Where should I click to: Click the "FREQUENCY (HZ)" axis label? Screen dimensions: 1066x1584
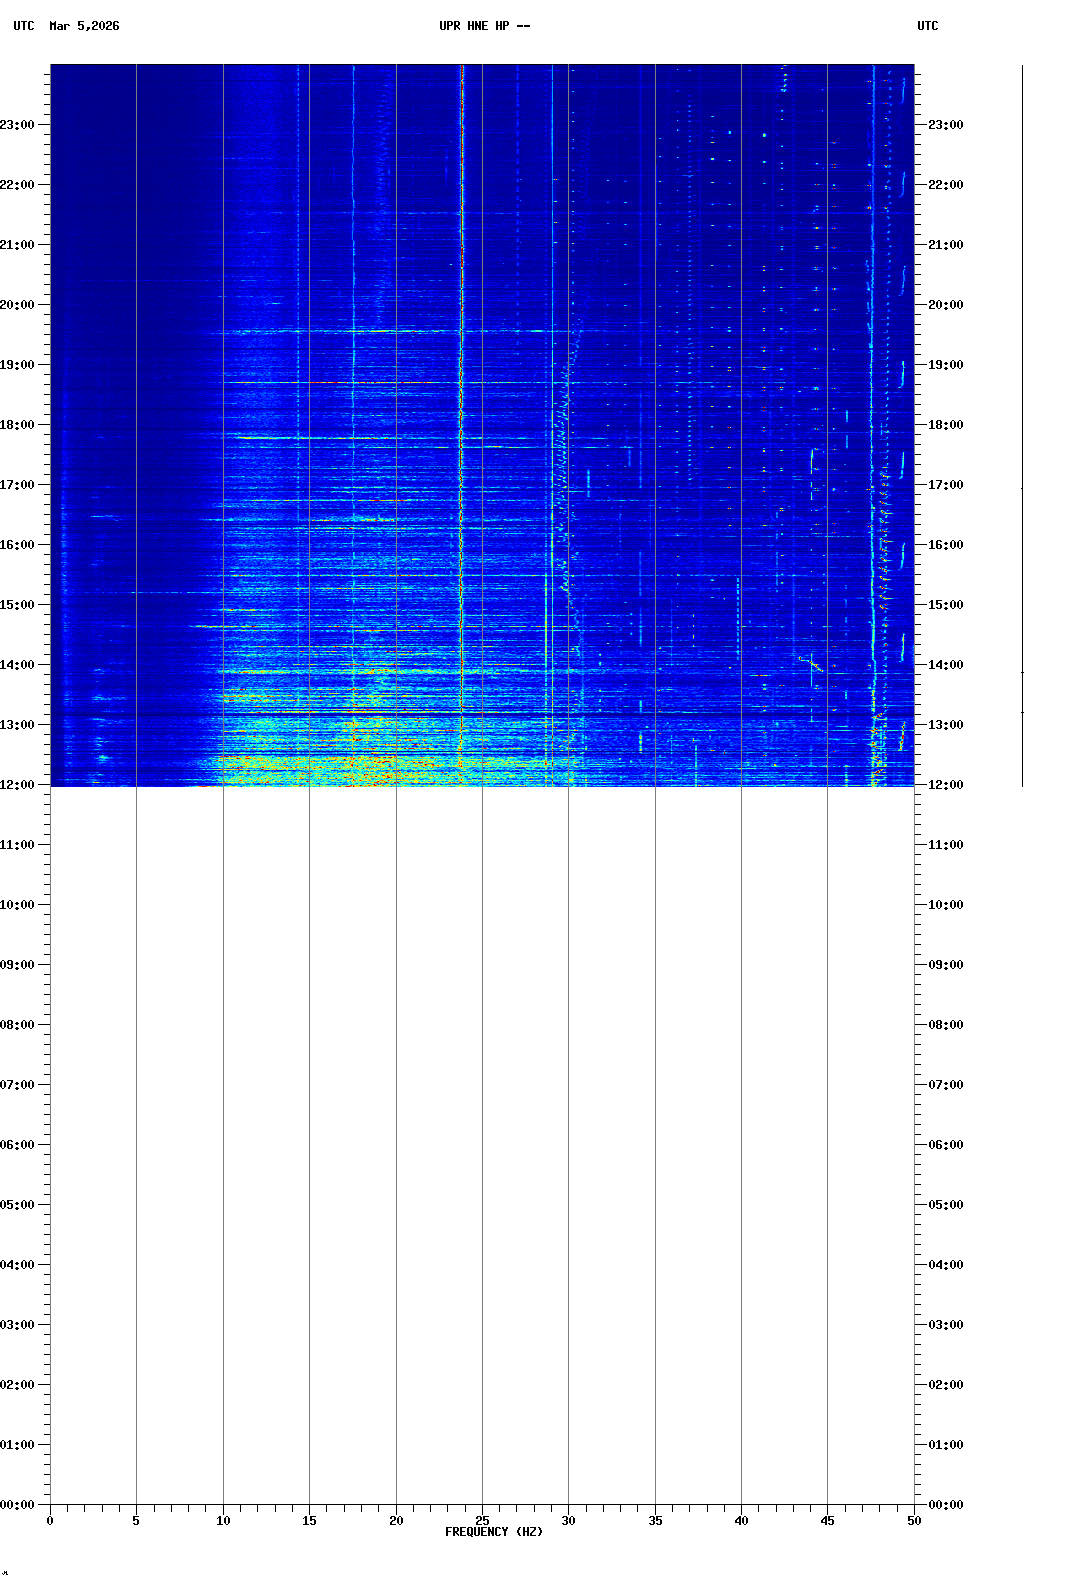pos(493,1532)
